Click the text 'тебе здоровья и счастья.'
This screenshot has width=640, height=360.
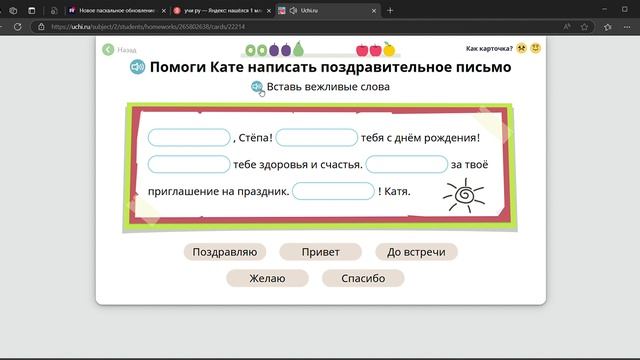click(298, 164)
